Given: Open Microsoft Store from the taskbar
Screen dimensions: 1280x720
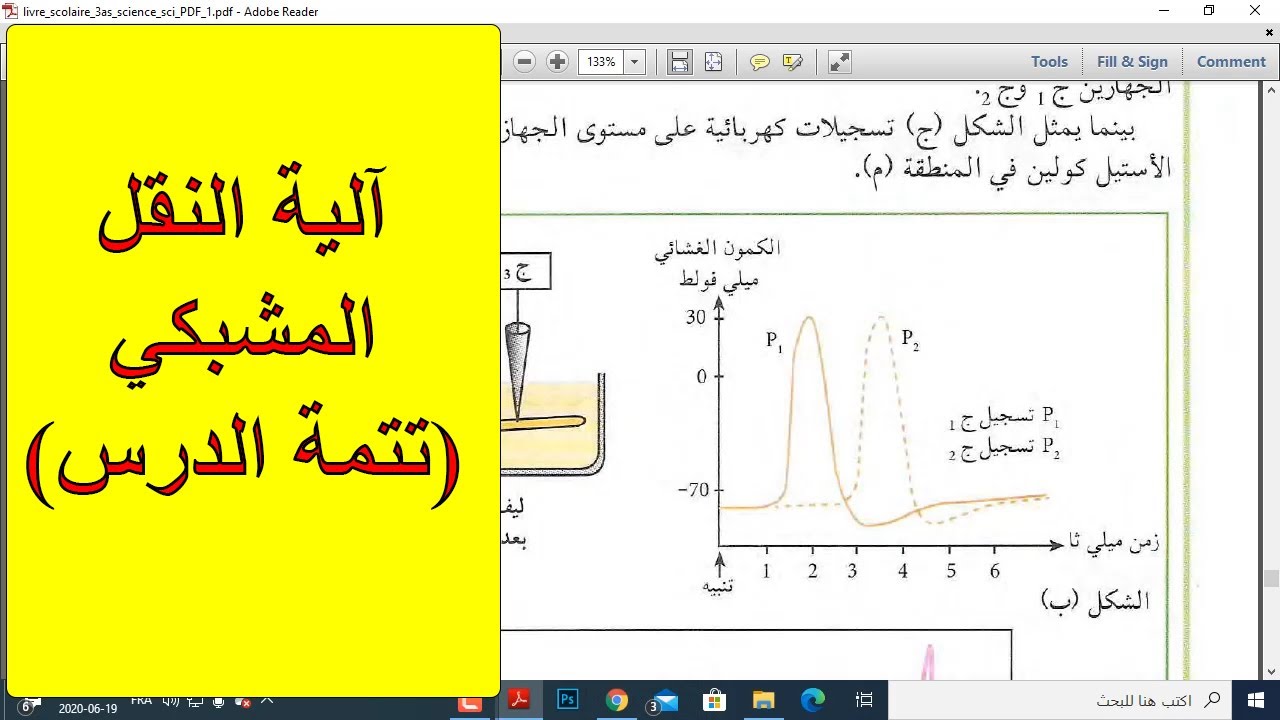Looking at the screenshot, I should coord(713,700).
